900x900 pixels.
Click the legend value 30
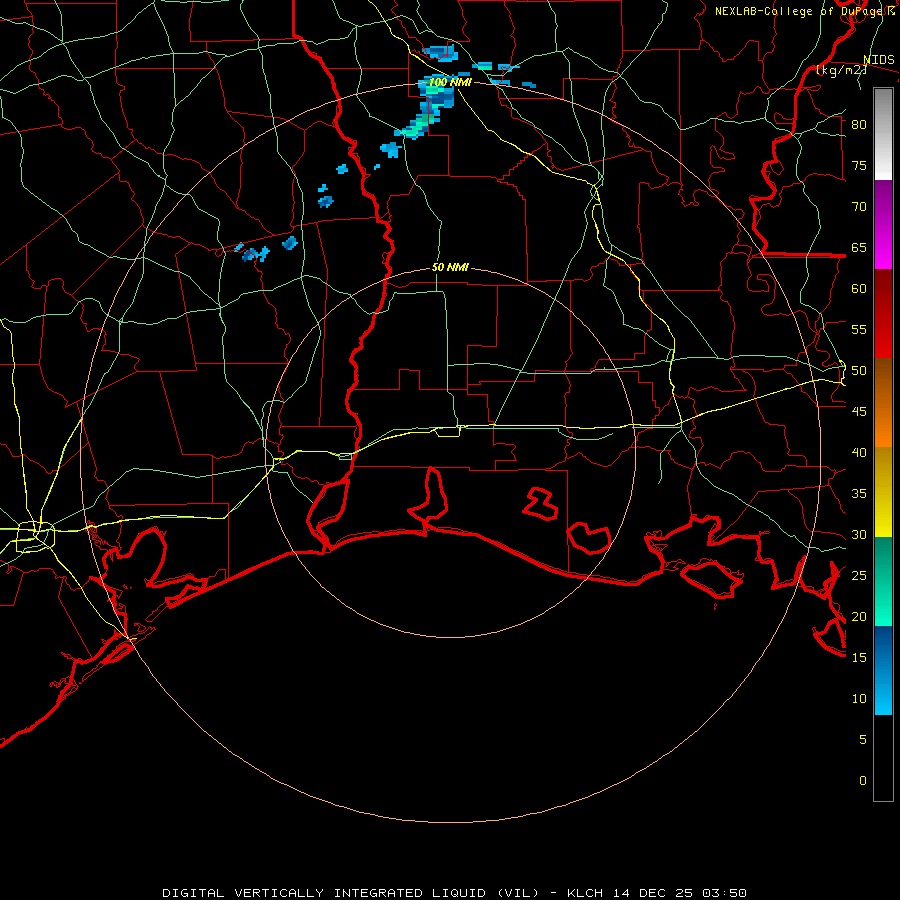(x=859, y=535)
